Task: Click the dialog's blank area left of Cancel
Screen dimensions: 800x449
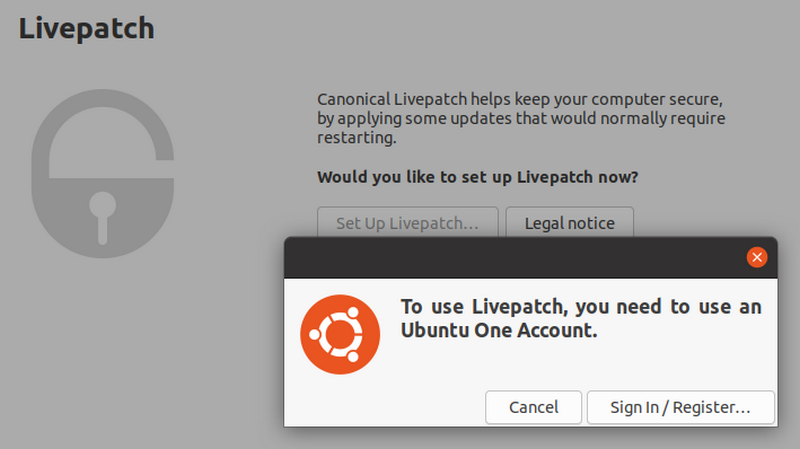Action: [x=385, y=407]
